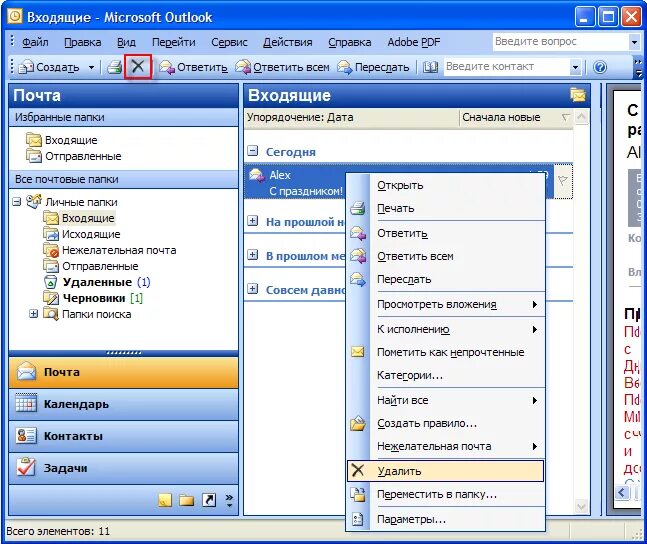Open Просмотреть вложения submenu

coord(446,305)
